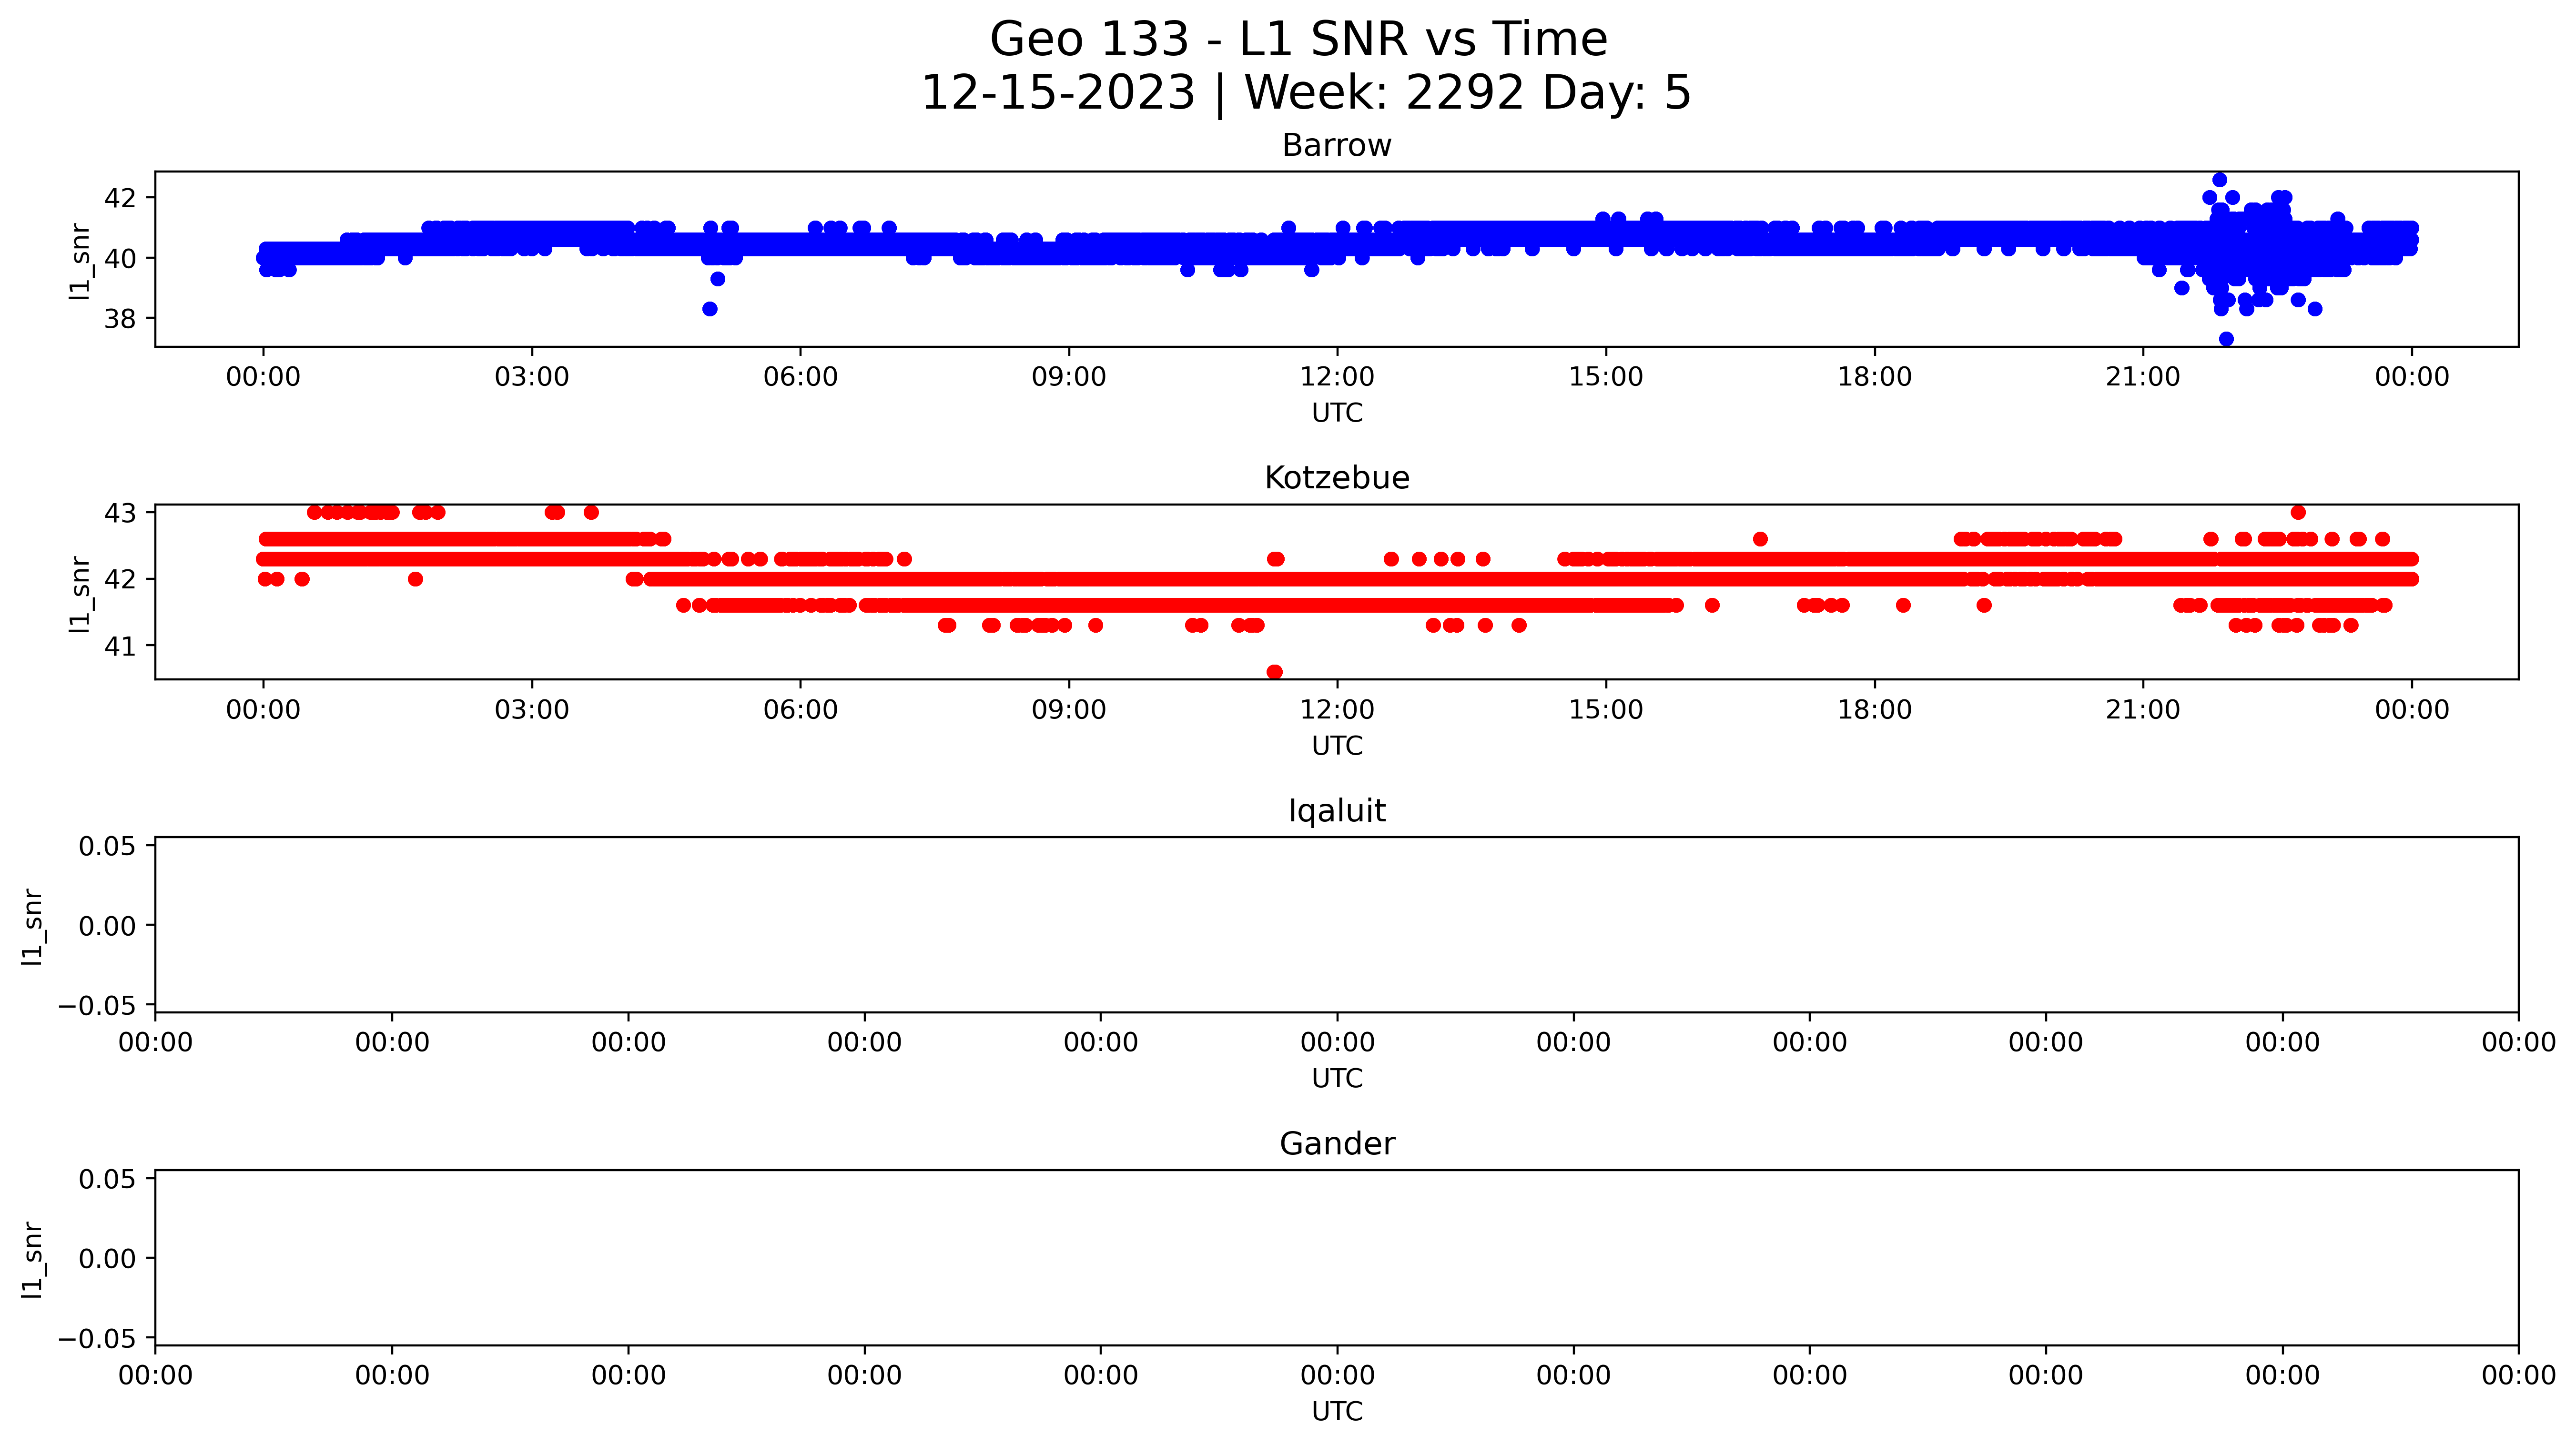
Task: Click the 'UTC' label under the Barrow plot
Action: (1337, 413)
